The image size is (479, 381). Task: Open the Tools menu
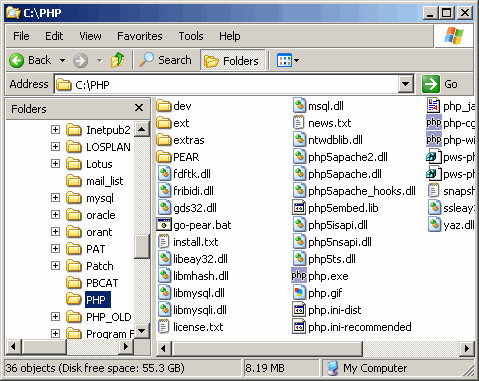coord(191,36)
